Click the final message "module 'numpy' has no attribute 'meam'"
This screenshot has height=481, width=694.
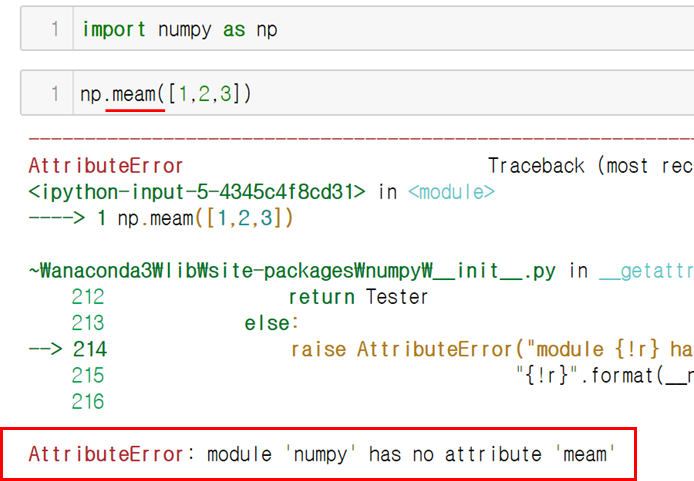tap(411, 454)
